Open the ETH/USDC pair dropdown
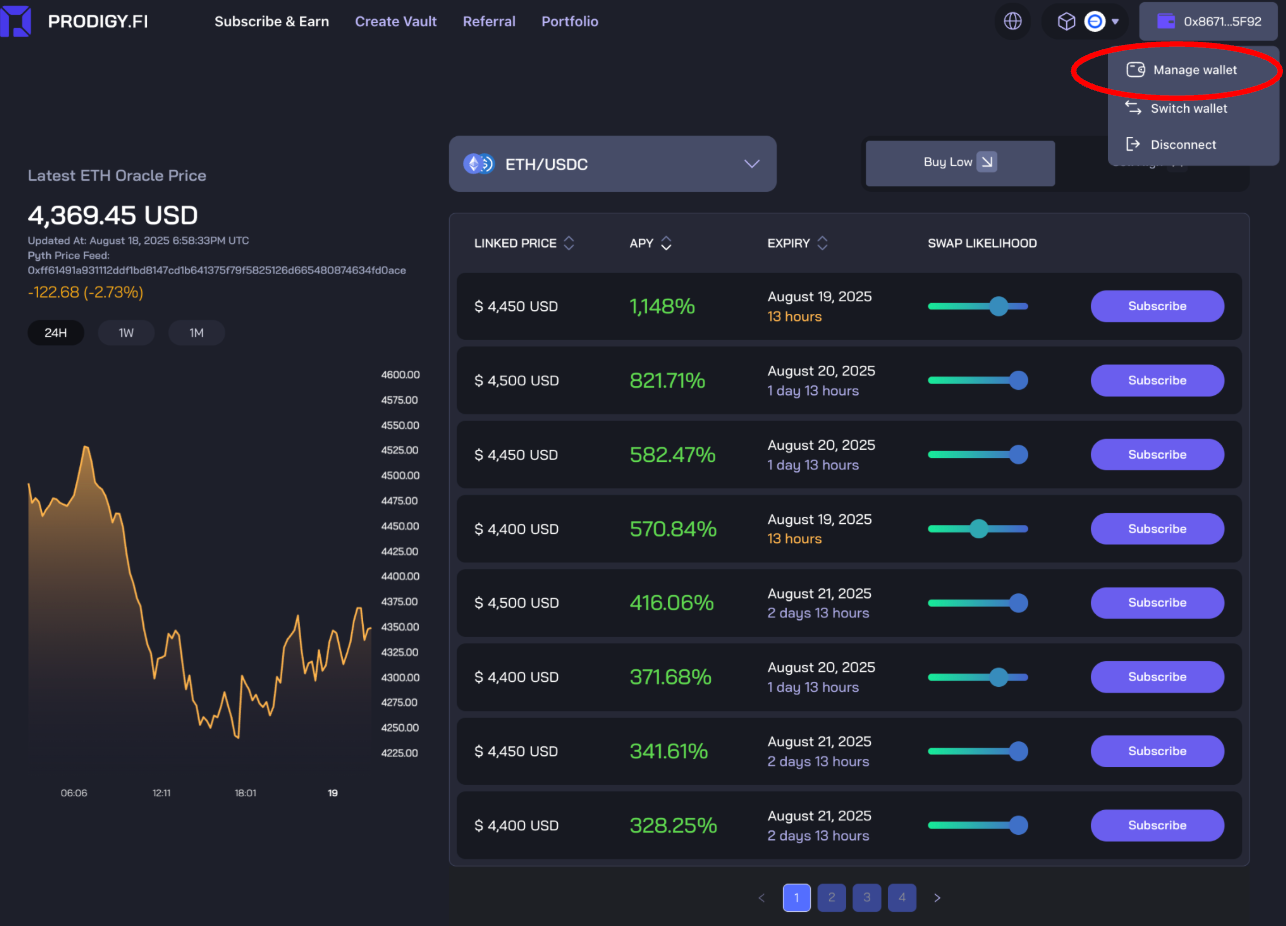This screenshot has height=926, width=1286. pyautogui.click(x=612, y=163)
